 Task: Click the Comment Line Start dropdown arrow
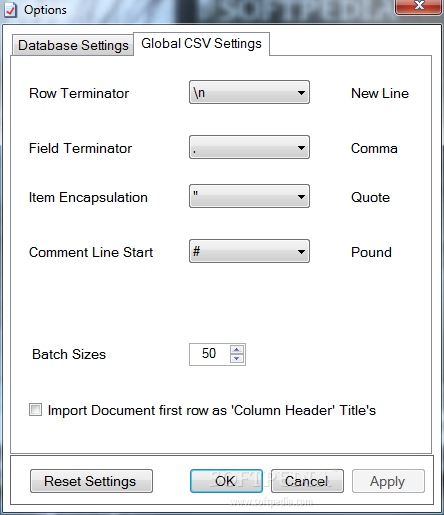[301, 251]
